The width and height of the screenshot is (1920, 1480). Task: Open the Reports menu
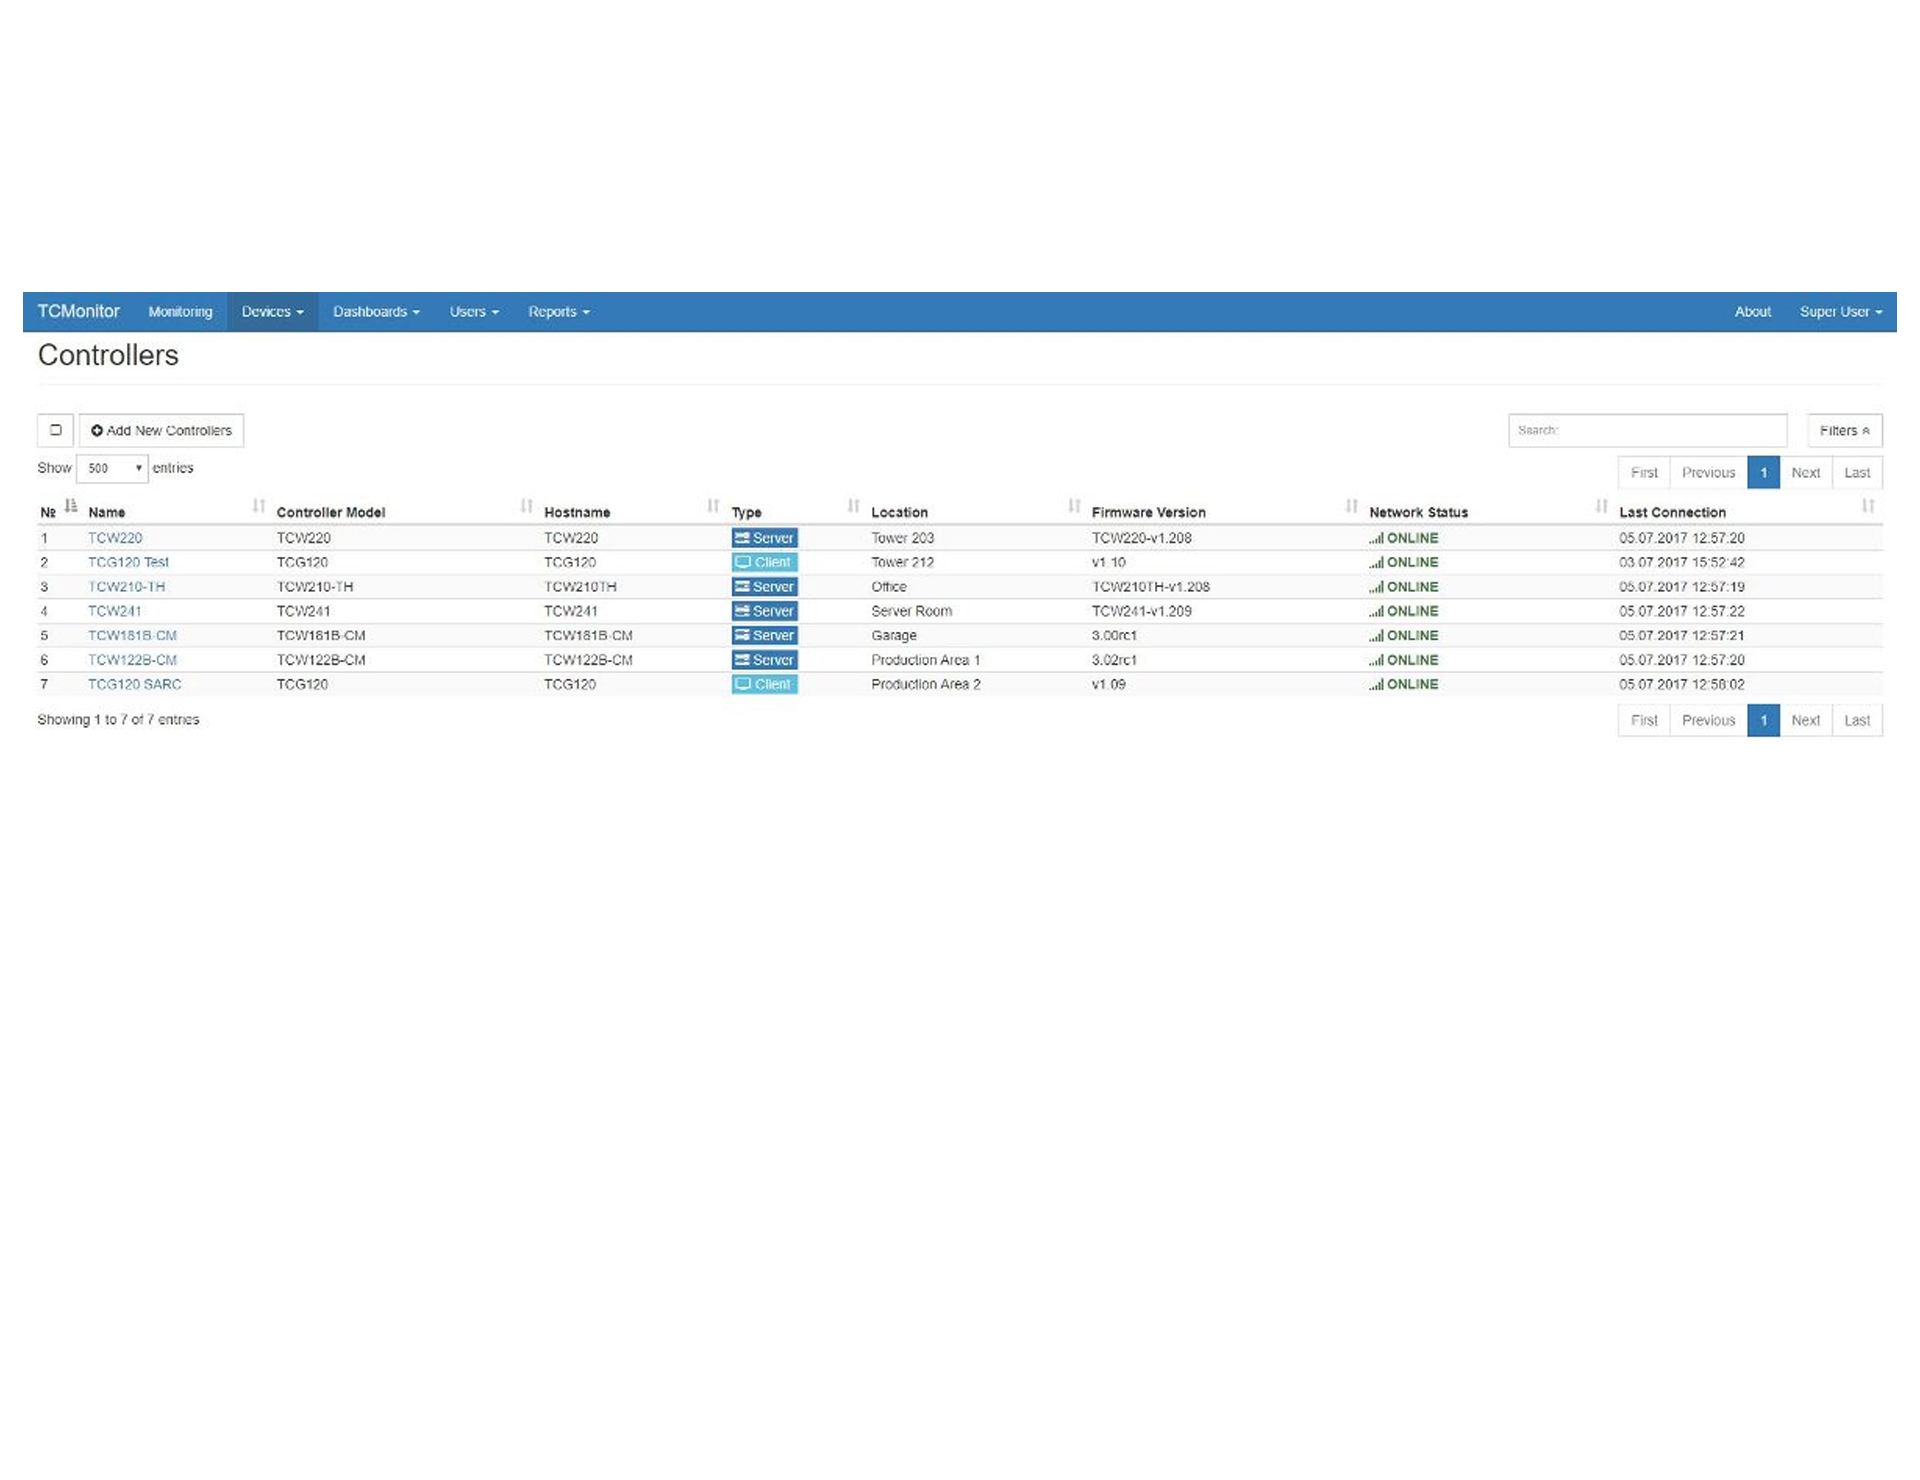558,312
